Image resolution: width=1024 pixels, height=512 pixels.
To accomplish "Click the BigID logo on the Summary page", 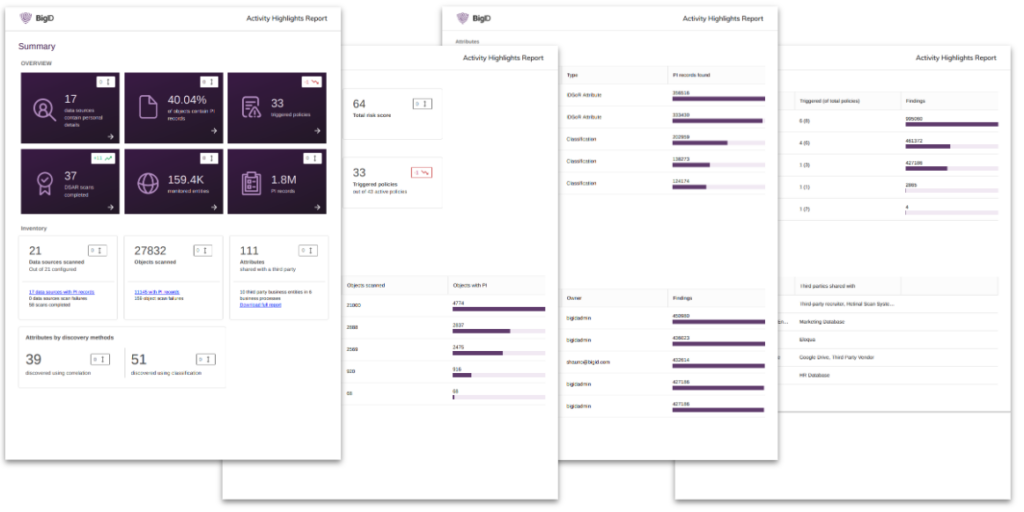I will coord(39,18).
